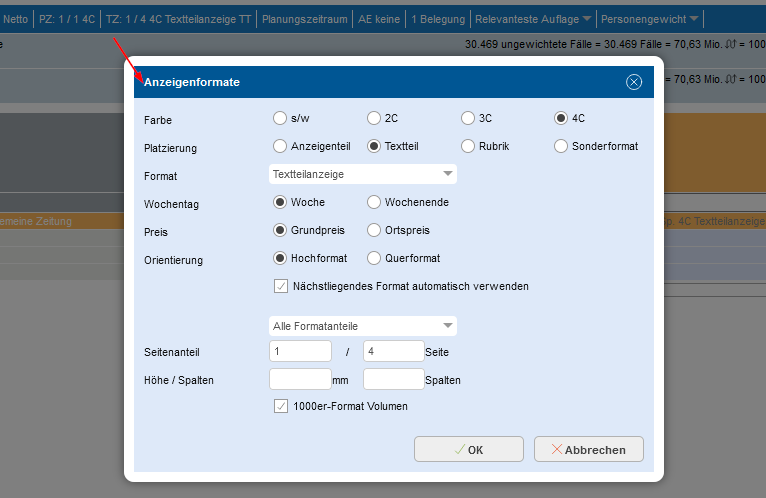Expand the Alle Formatanteile dropdown
Screen dimensions: 766x498
click(x=363, y=326)
